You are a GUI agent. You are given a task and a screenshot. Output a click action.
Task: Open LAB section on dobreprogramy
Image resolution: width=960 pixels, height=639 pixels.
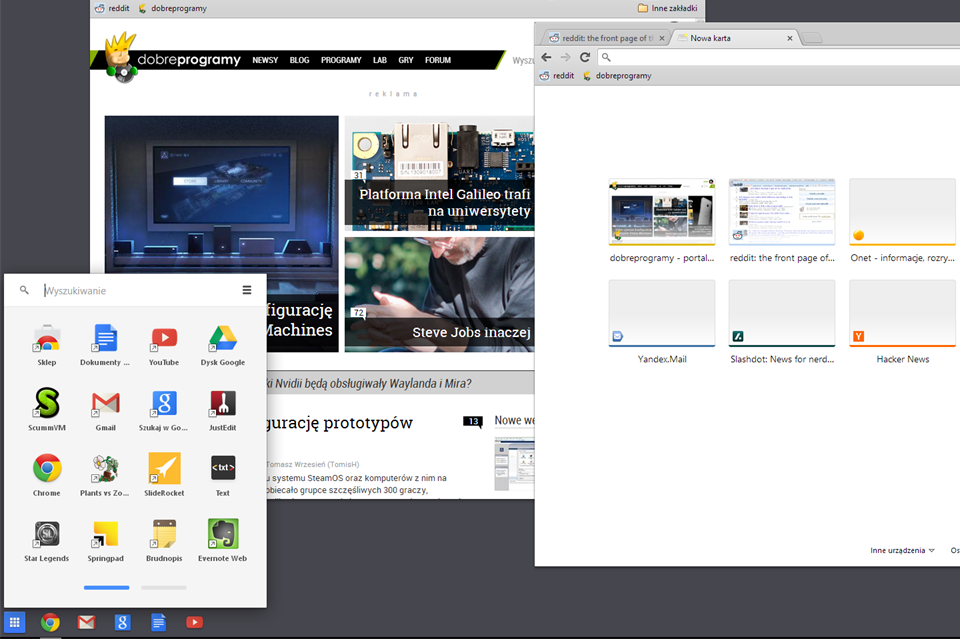pos(380,60)
